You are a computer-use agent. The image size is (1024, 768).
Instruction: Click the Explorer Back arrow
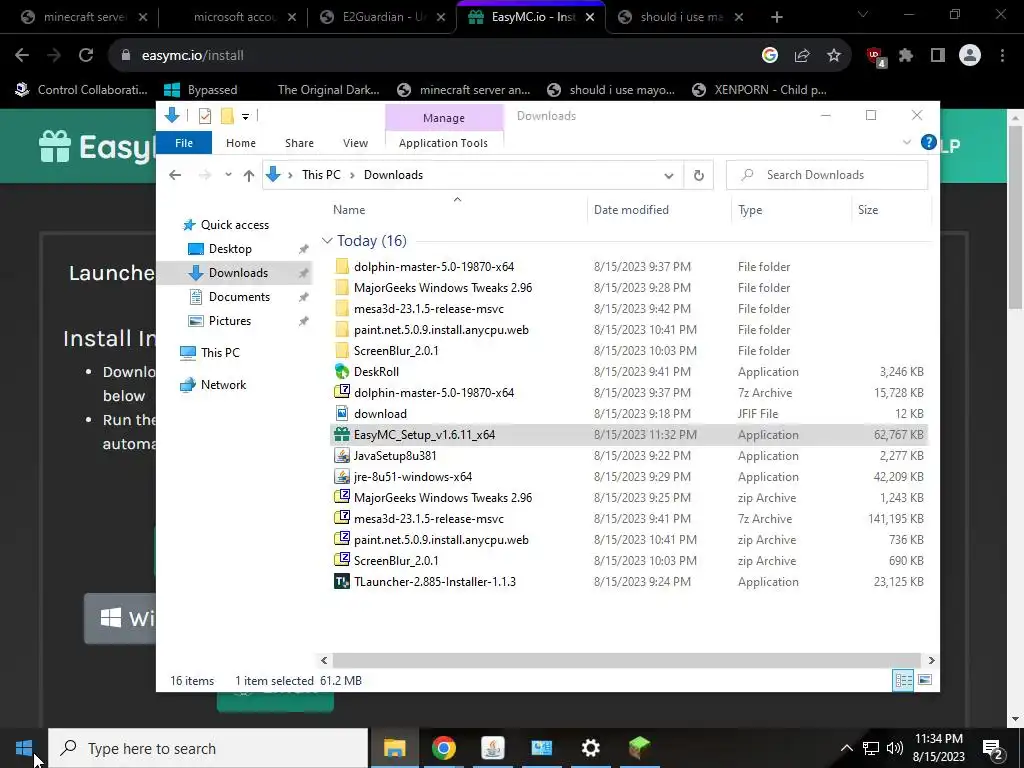click(175, 175)
